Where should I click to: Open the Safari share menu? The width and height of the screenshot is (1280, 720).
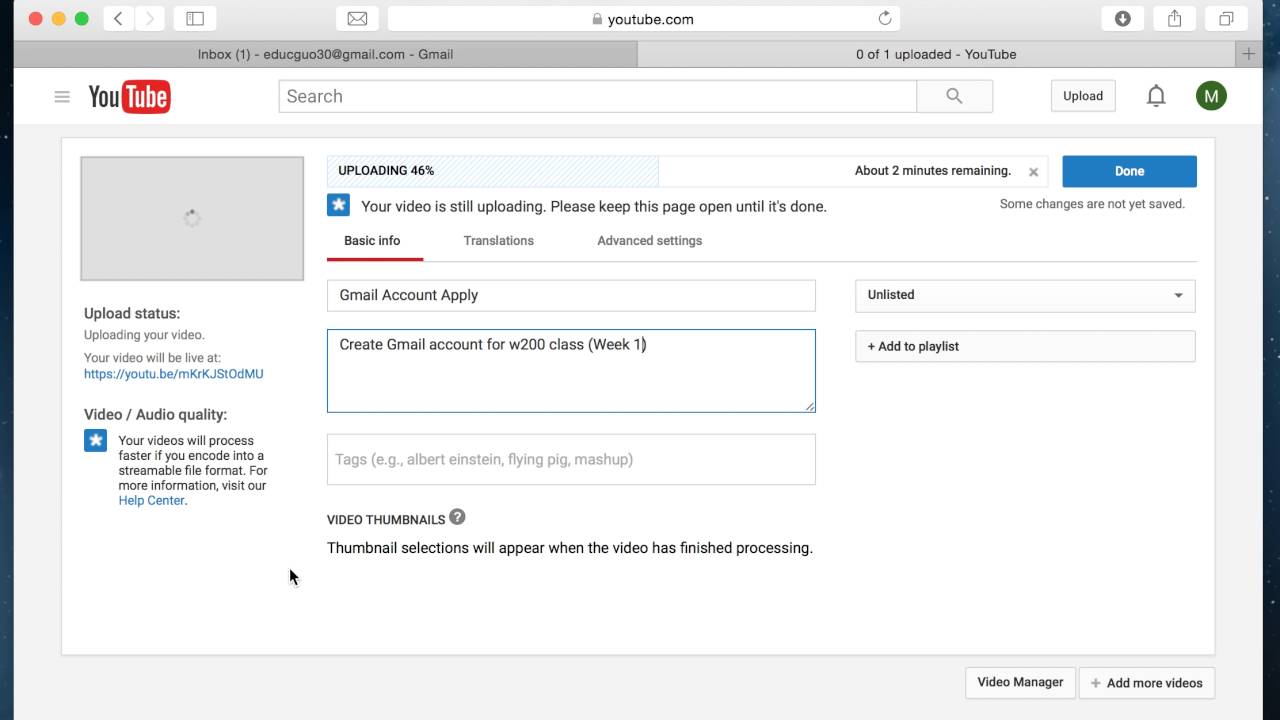(x=1175, y=19)
